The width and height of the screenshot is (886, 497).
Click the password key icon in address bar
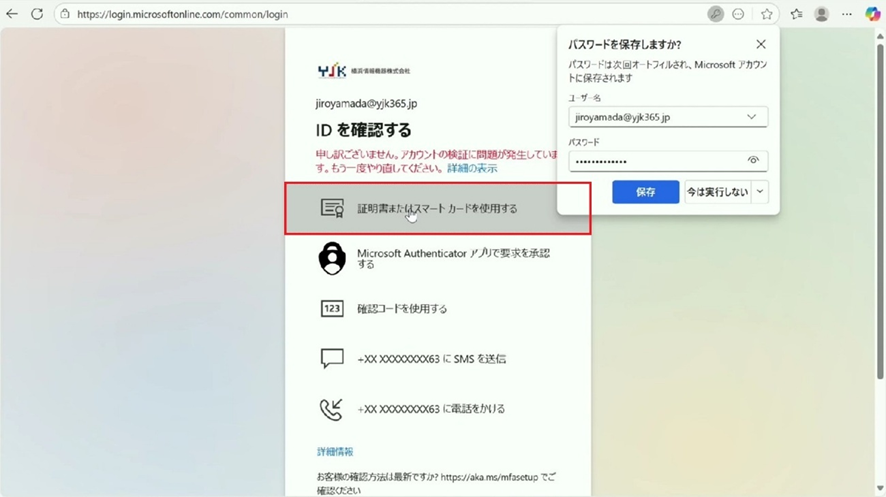pos(716,14)
